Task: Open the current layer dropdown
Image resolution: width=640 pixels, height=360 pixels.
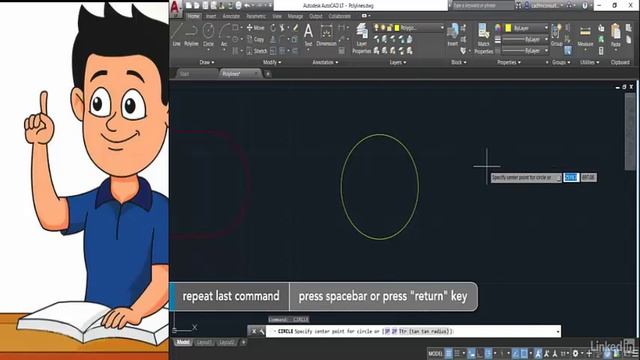Action: click(408, 28)
